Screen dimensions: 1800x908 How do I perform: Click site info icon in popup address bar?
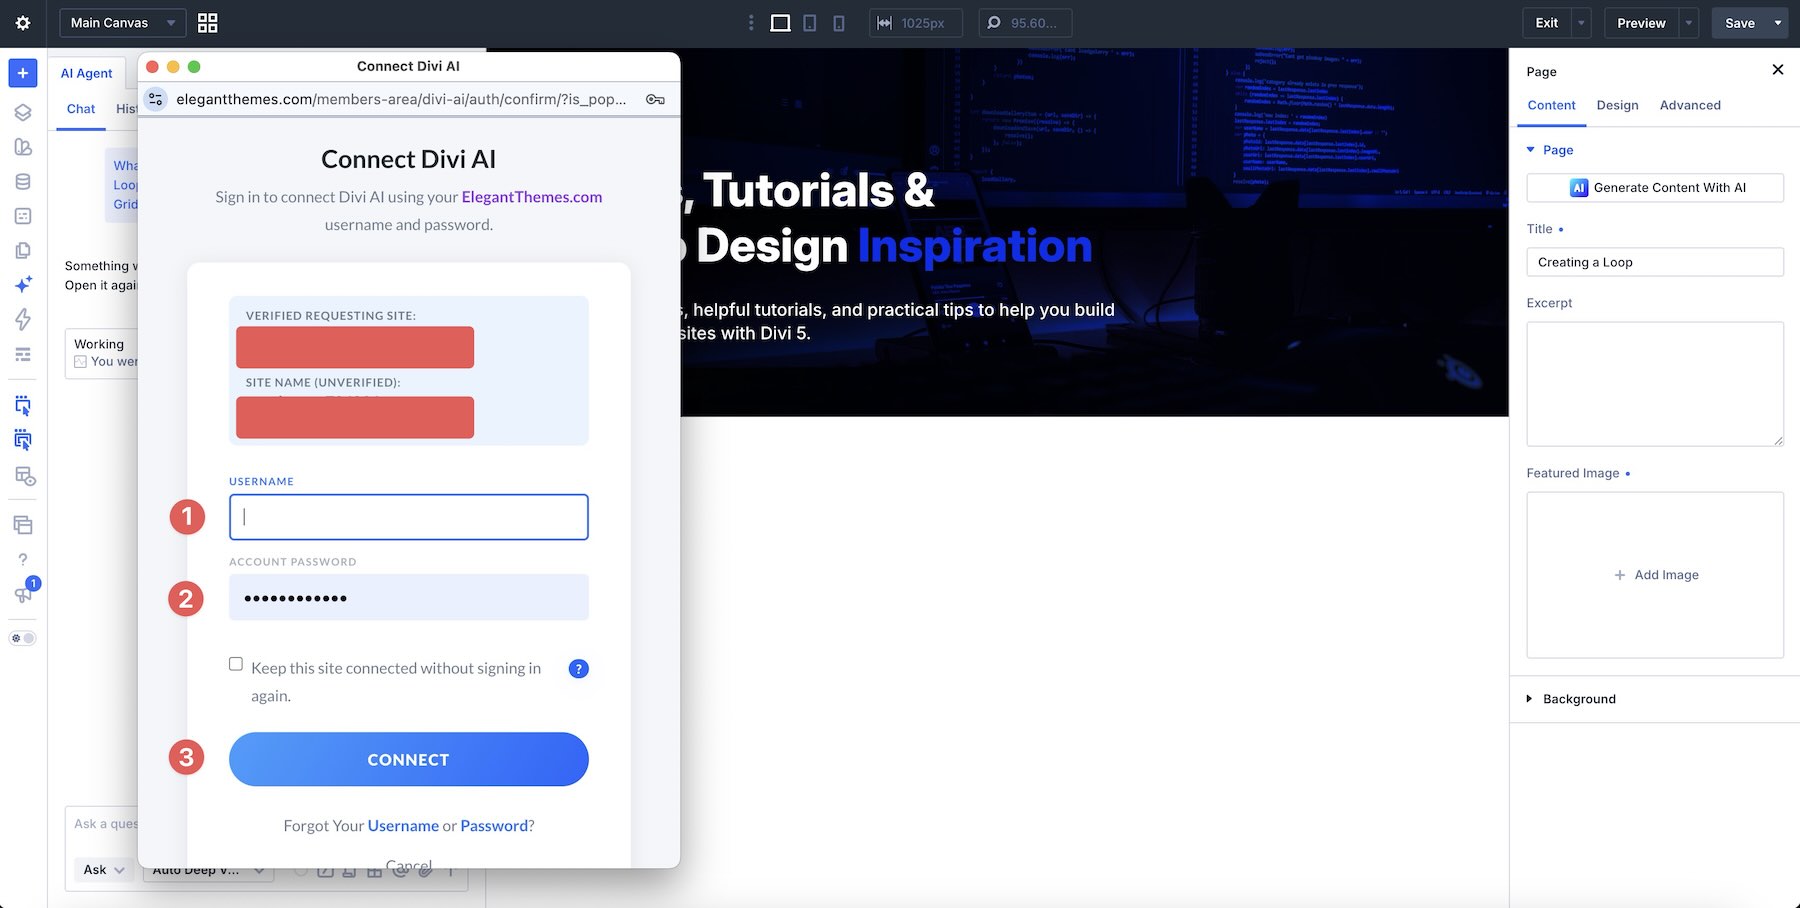tap(155, 99)
